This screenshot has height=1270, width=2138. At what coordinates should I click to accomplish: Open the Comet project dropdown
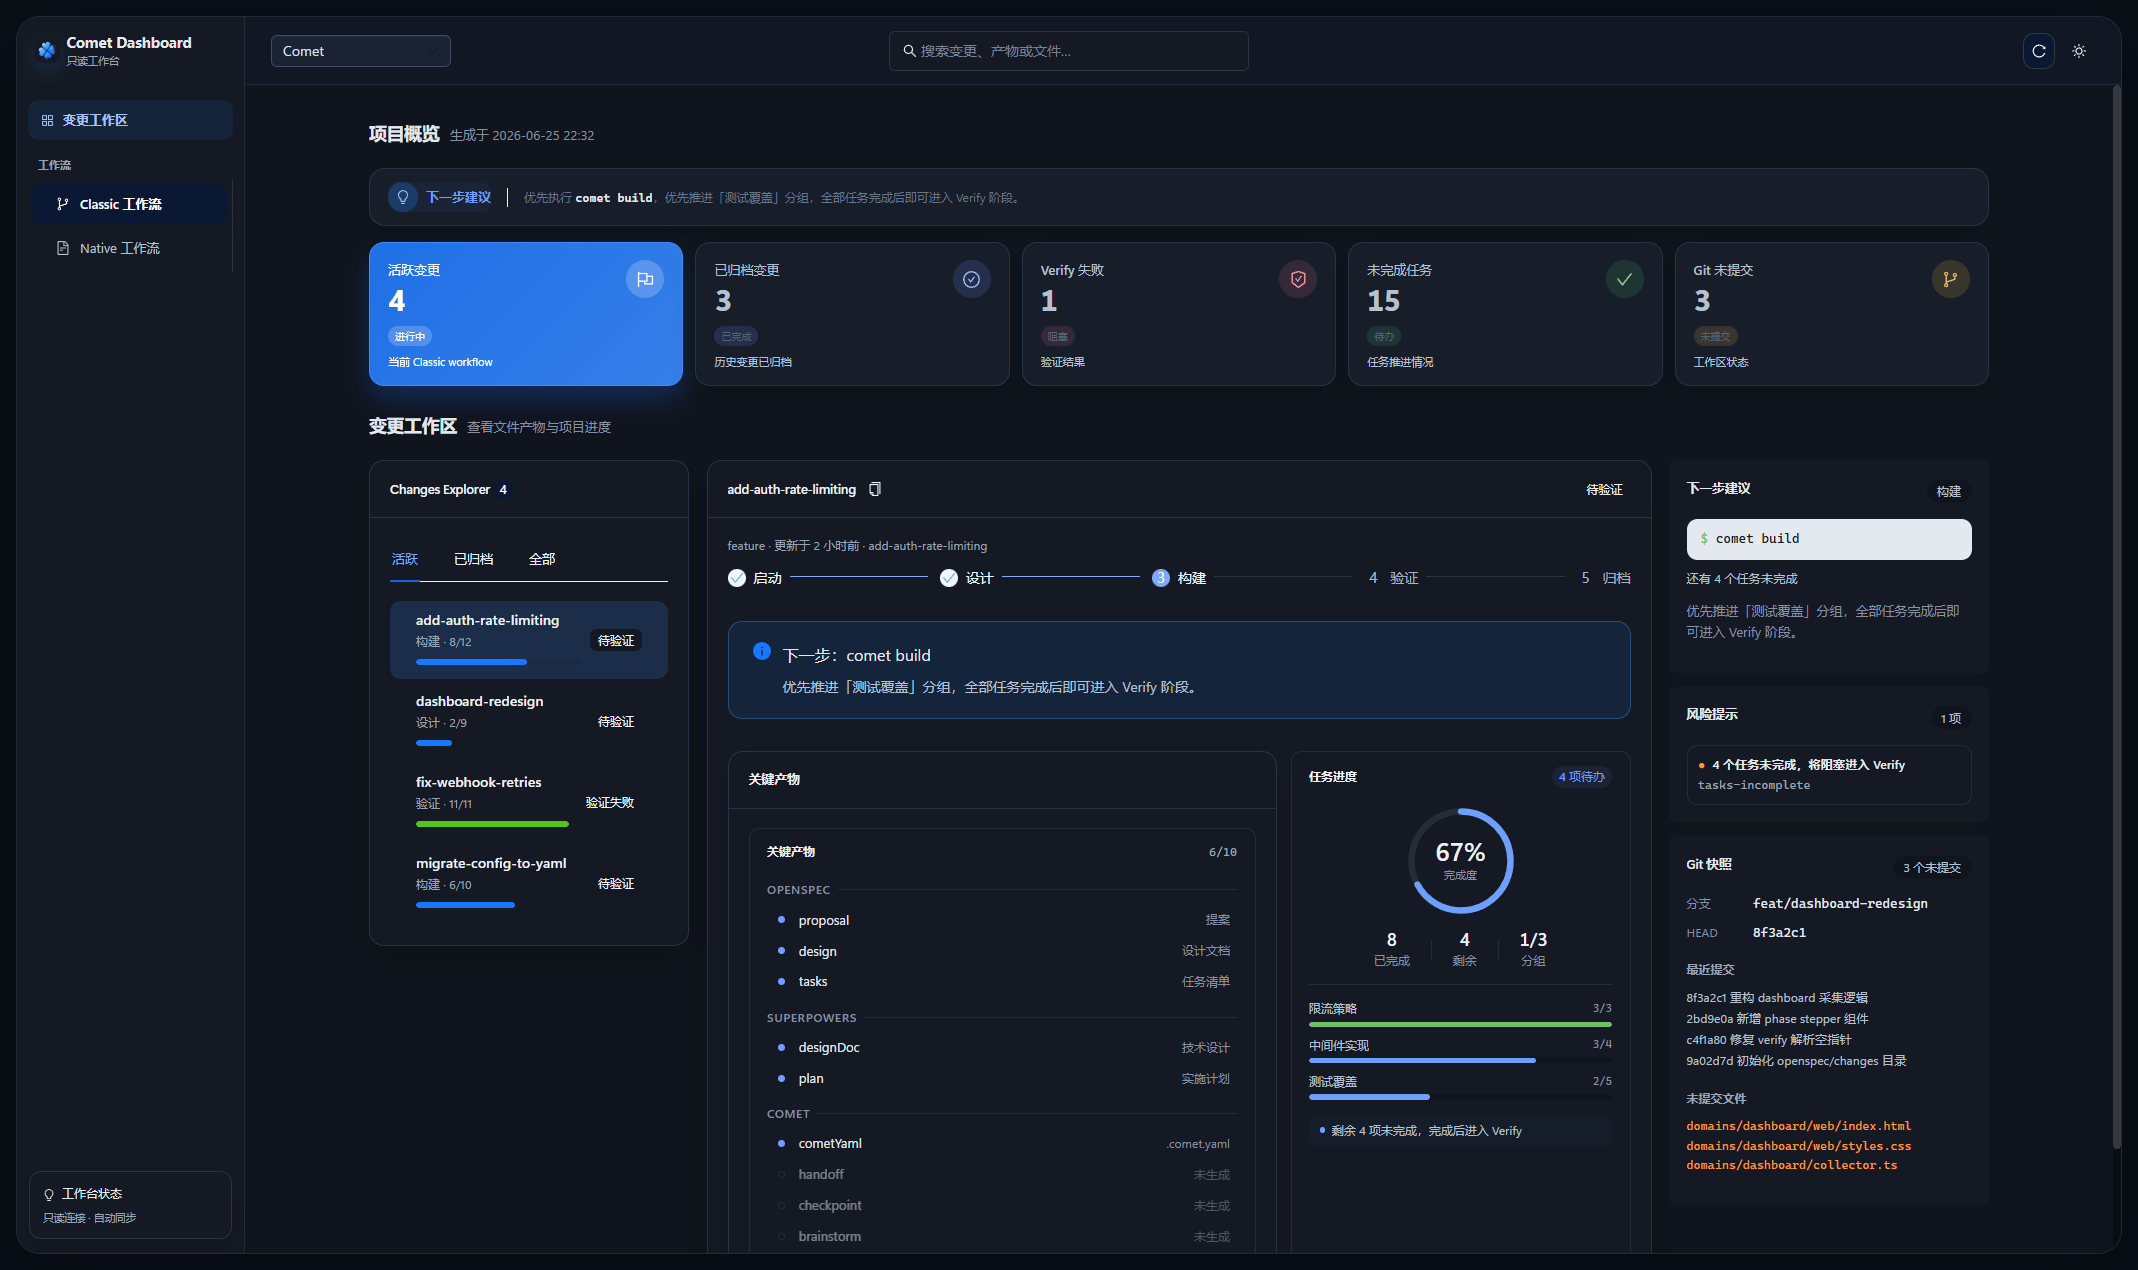coord(360,51)
